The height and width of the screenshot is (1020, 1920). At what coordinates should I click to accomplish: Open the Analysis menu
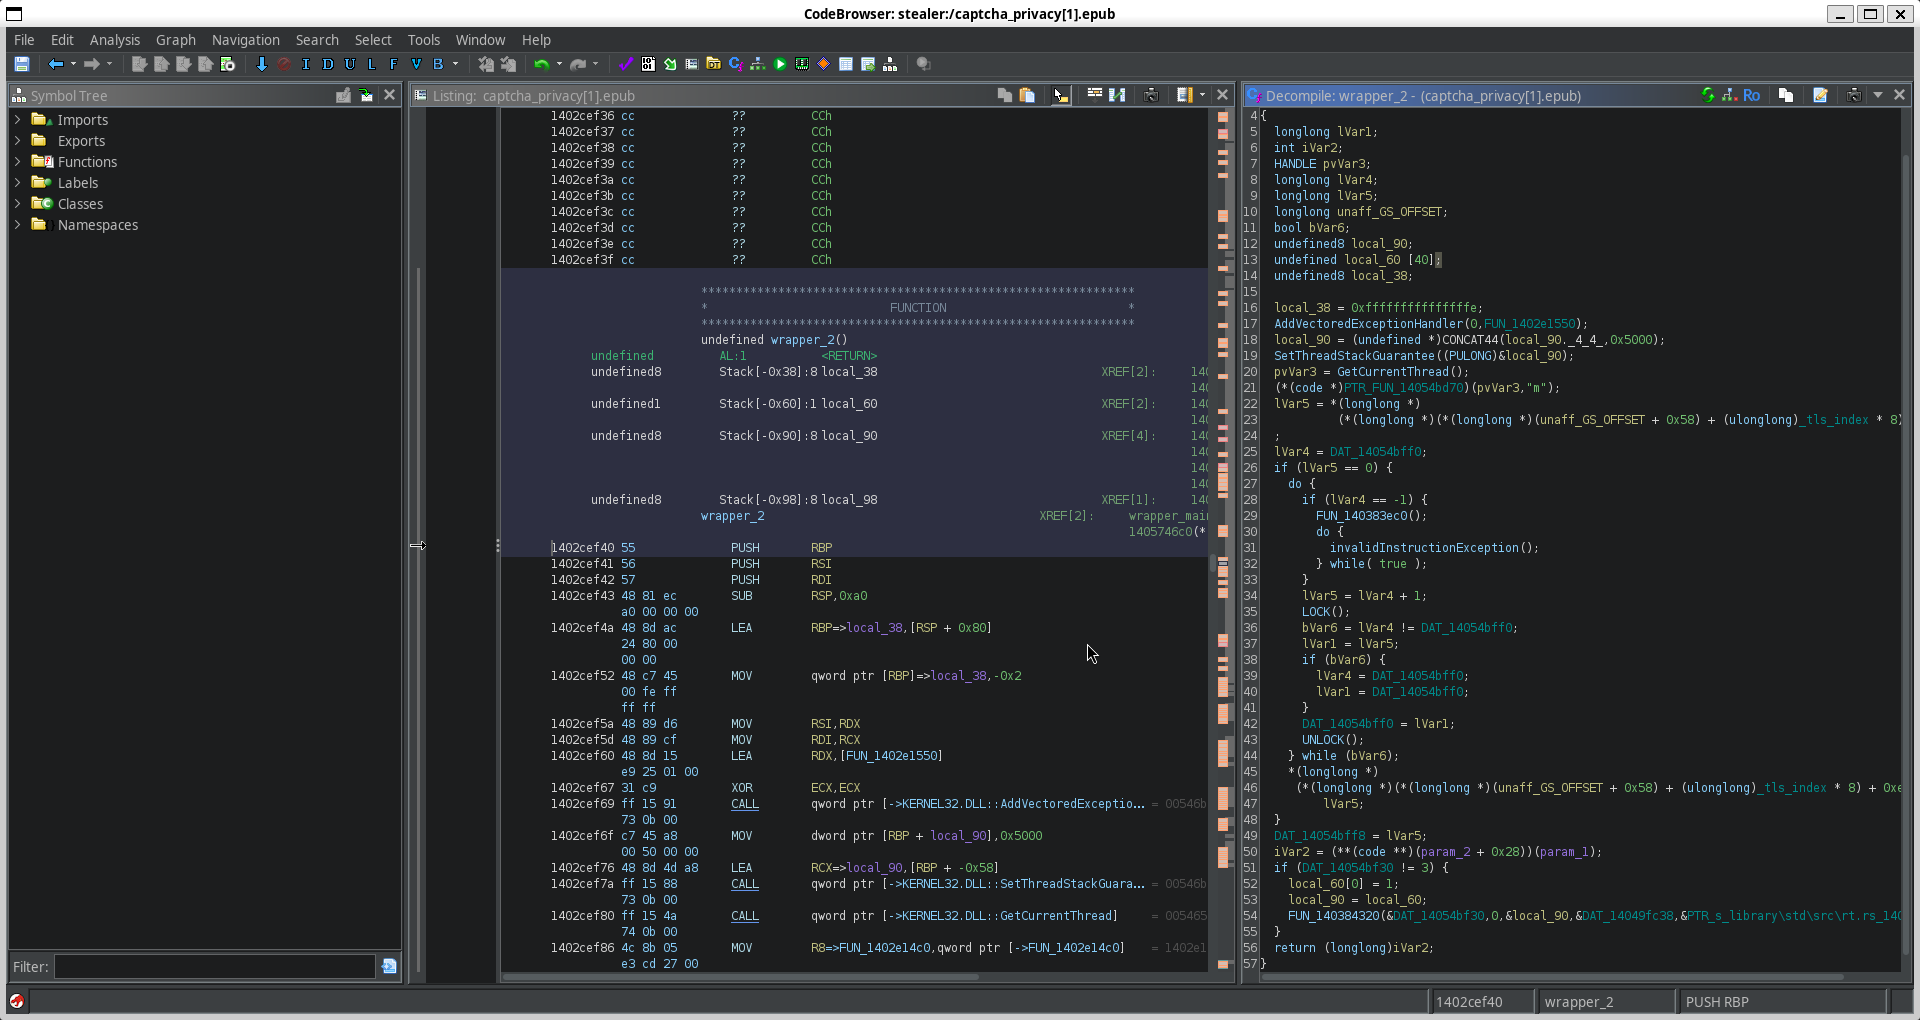pos(114,40)
